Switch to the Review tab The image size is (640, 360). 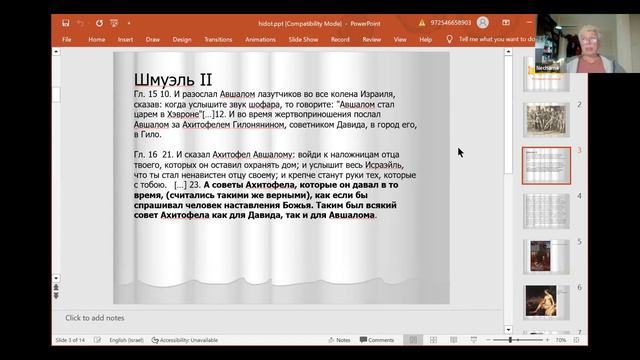coord(372,40)
